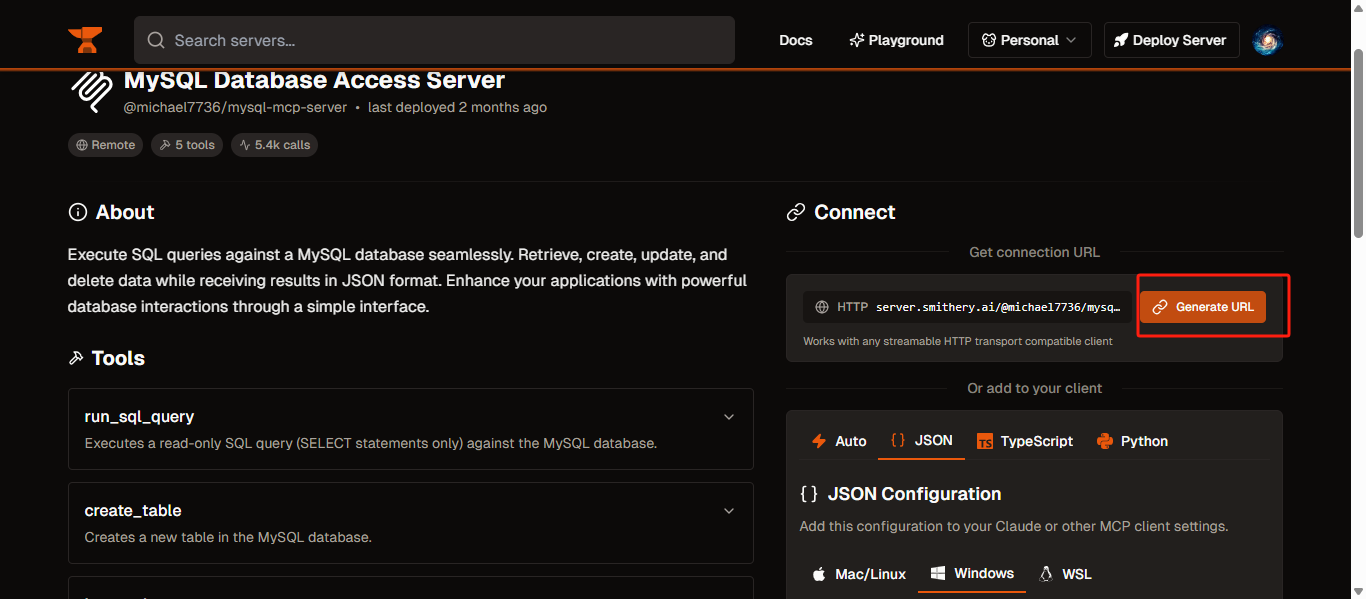The width and height of the screenshot is (1366, 599).
Task: Click the Generate URL button
Action: pos(1203,307)
